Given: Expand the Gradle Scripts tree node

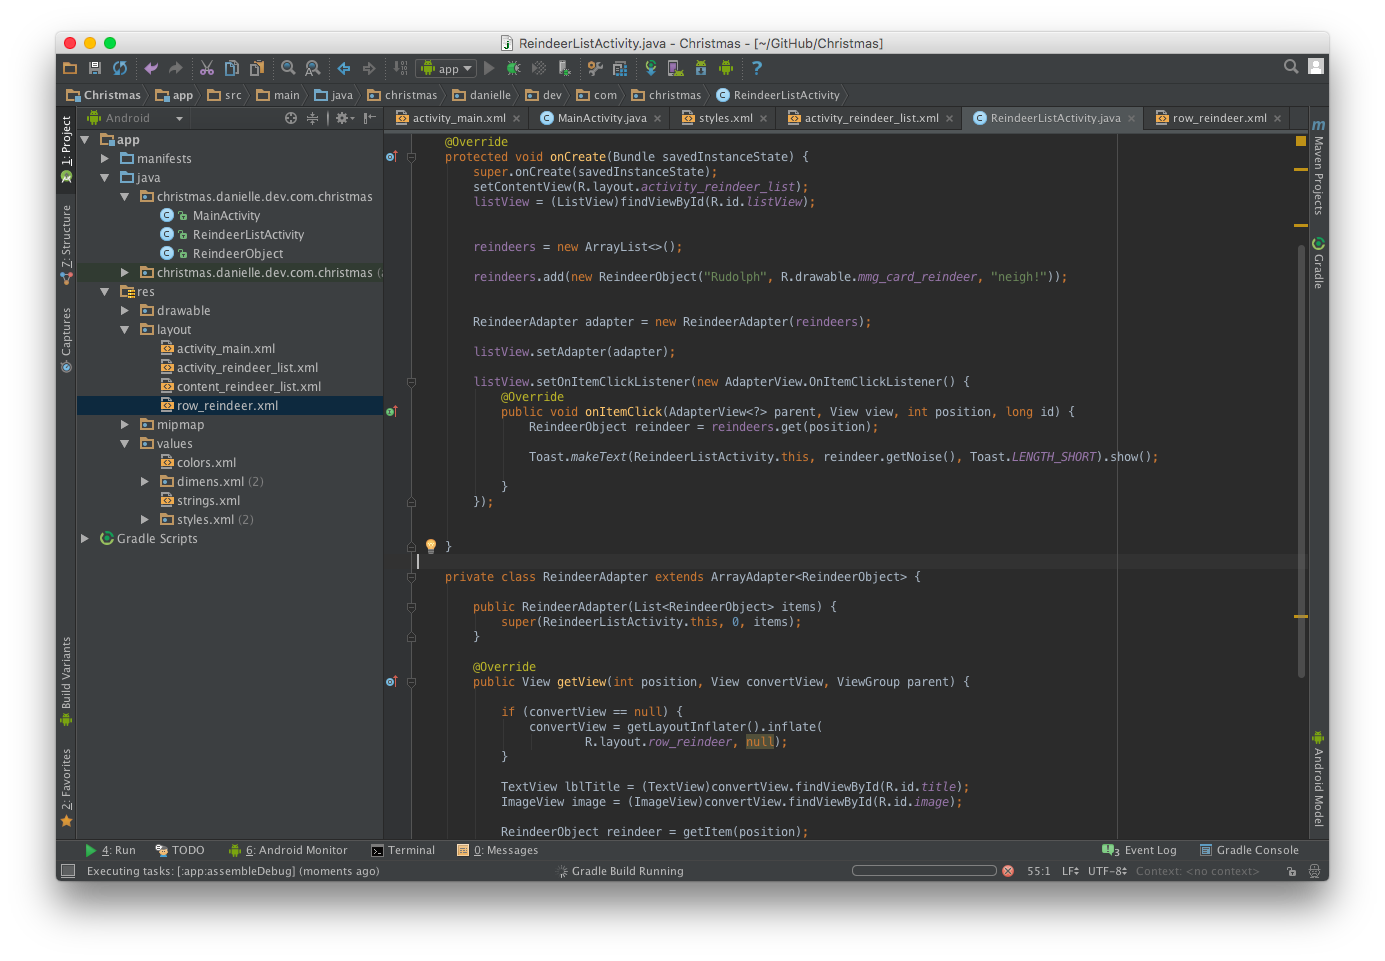Looking at the screenshot, I should [x=85, y=539].
